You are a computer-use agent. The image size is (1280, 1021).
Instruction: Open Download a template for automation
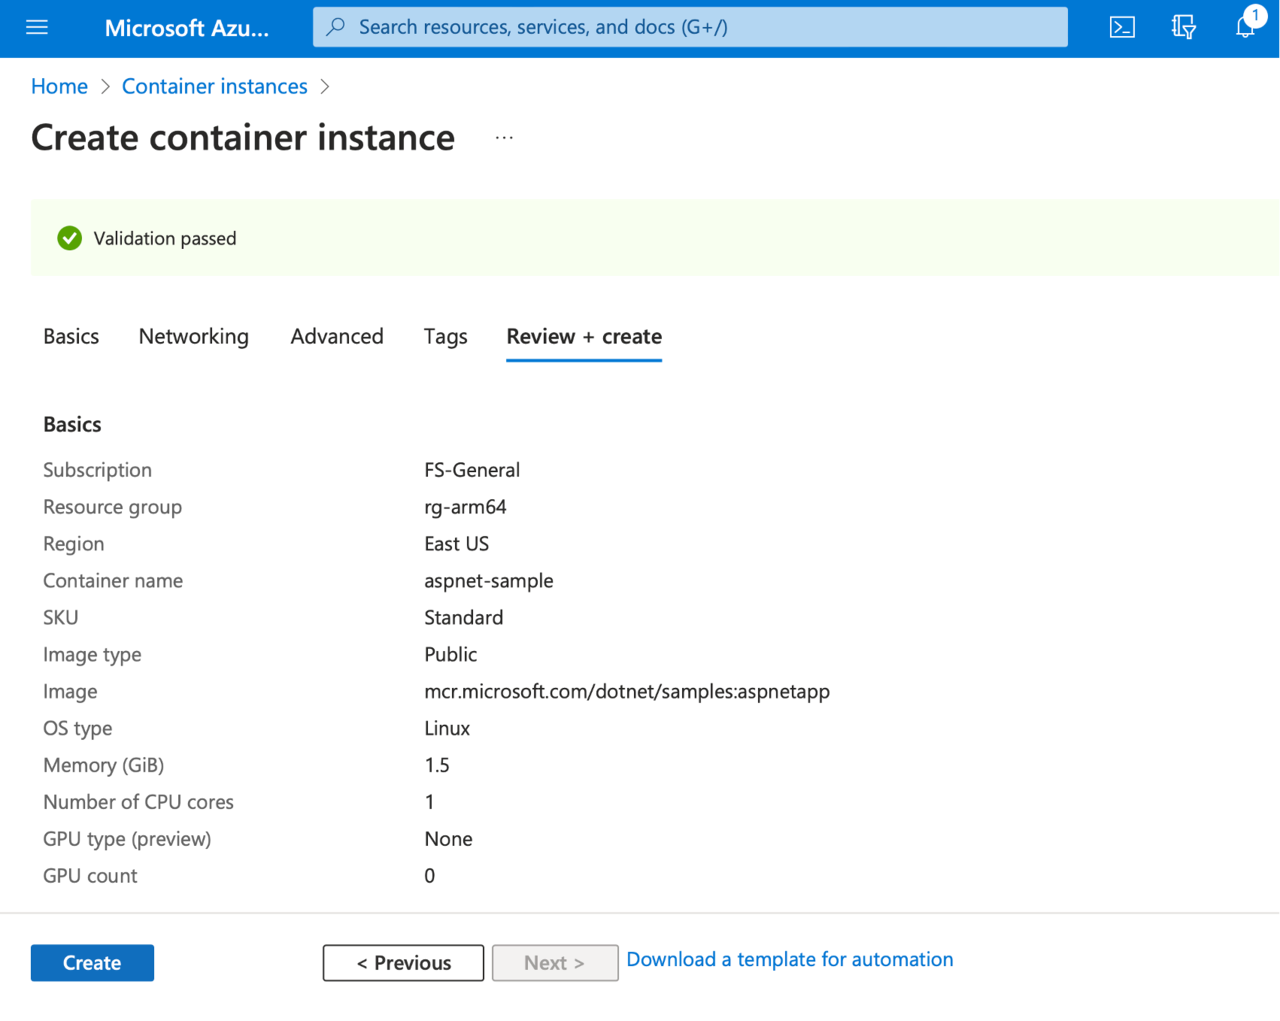point(789,959)
